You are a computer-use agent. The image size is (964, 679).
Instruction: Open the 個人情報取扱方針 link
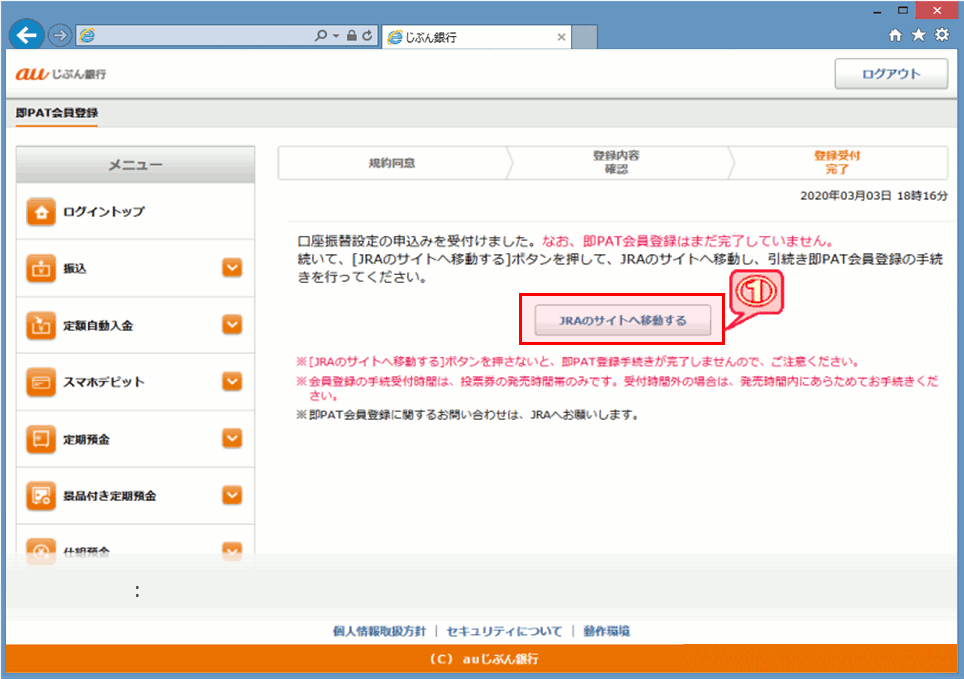pos(379,631)
